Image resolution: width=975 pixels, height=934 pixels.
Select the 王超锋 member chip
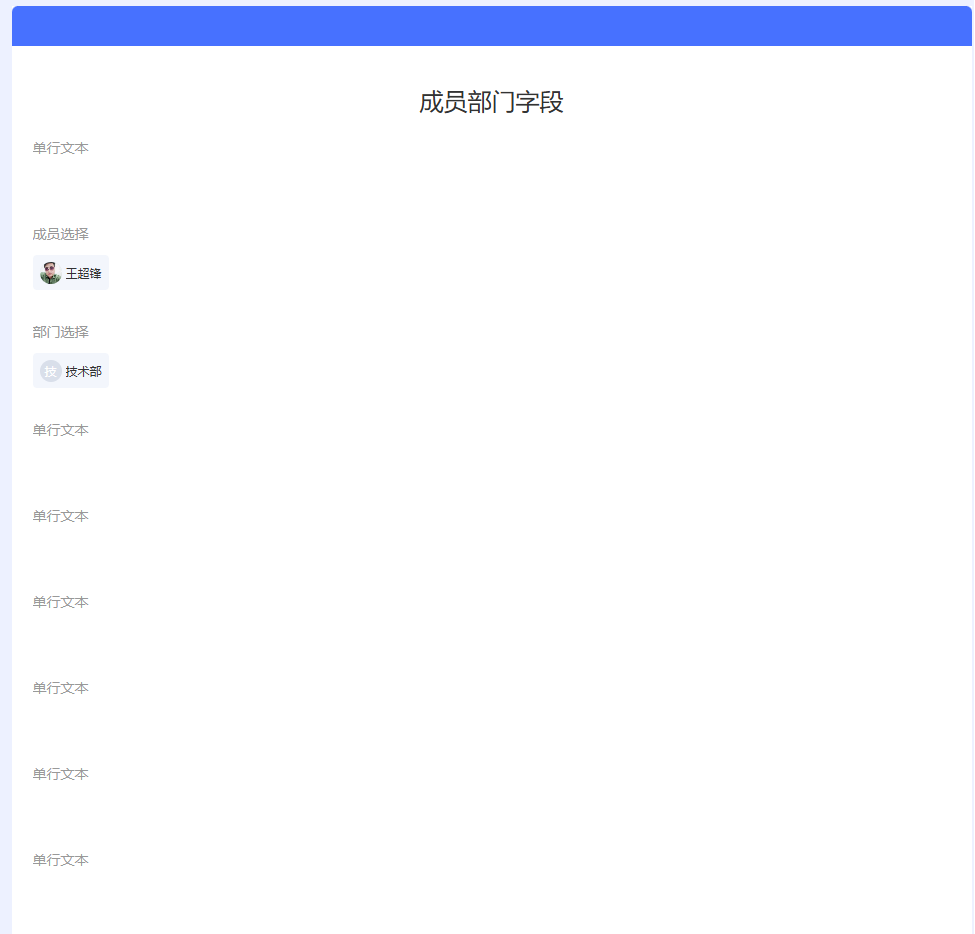(70, 271)
